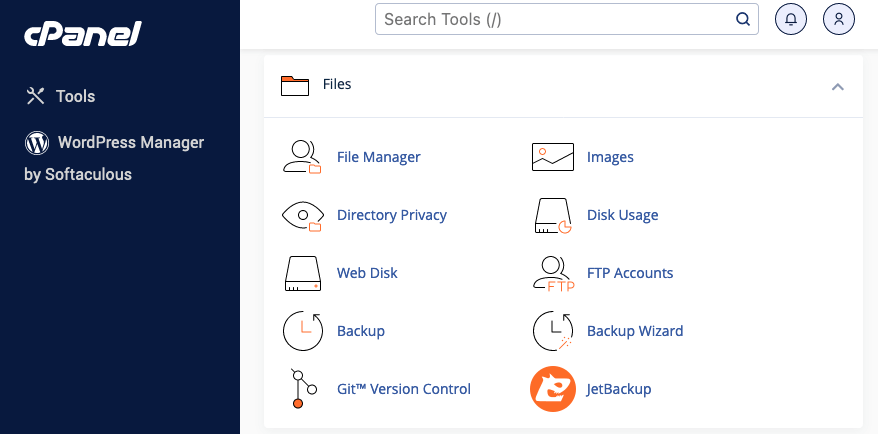This screenshot has height=434, width=878.
Task: Open the Backup clock icon
Action: 302,331
